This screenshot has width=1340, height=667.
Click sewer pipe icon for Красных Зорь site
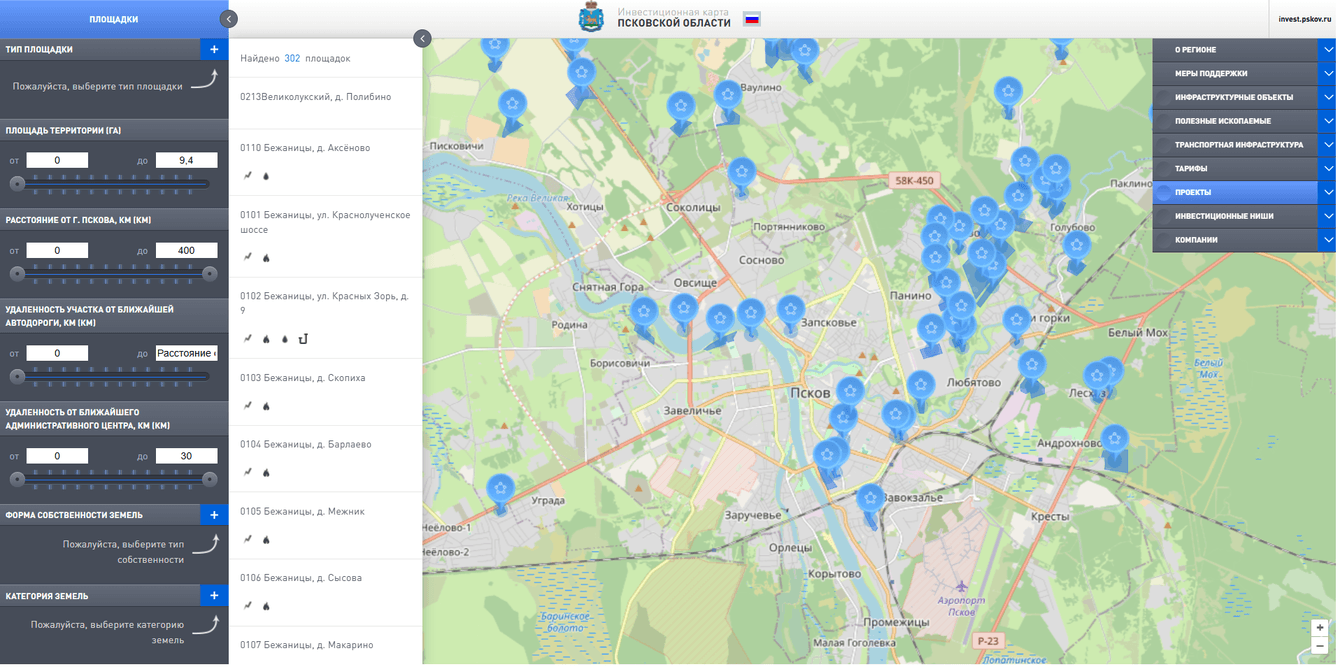tap(303, 338)
